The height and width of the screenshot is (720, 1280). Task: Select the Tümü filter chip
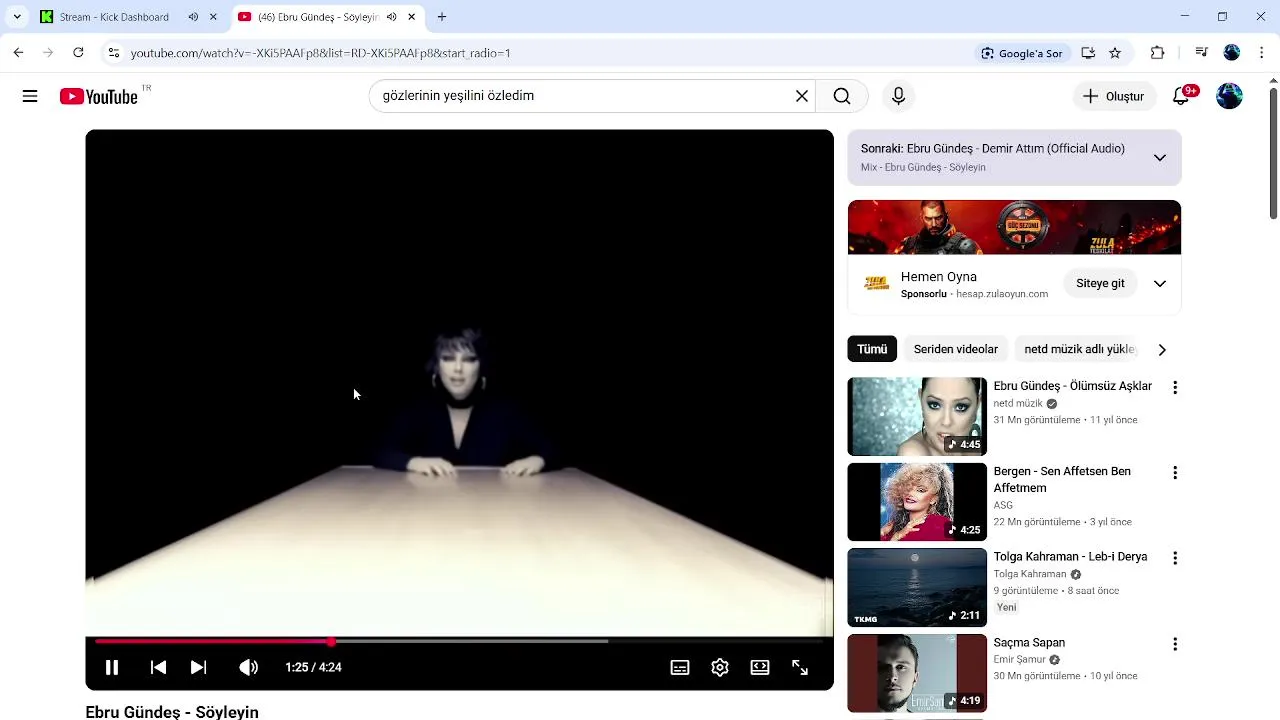(x=872, y=349)
